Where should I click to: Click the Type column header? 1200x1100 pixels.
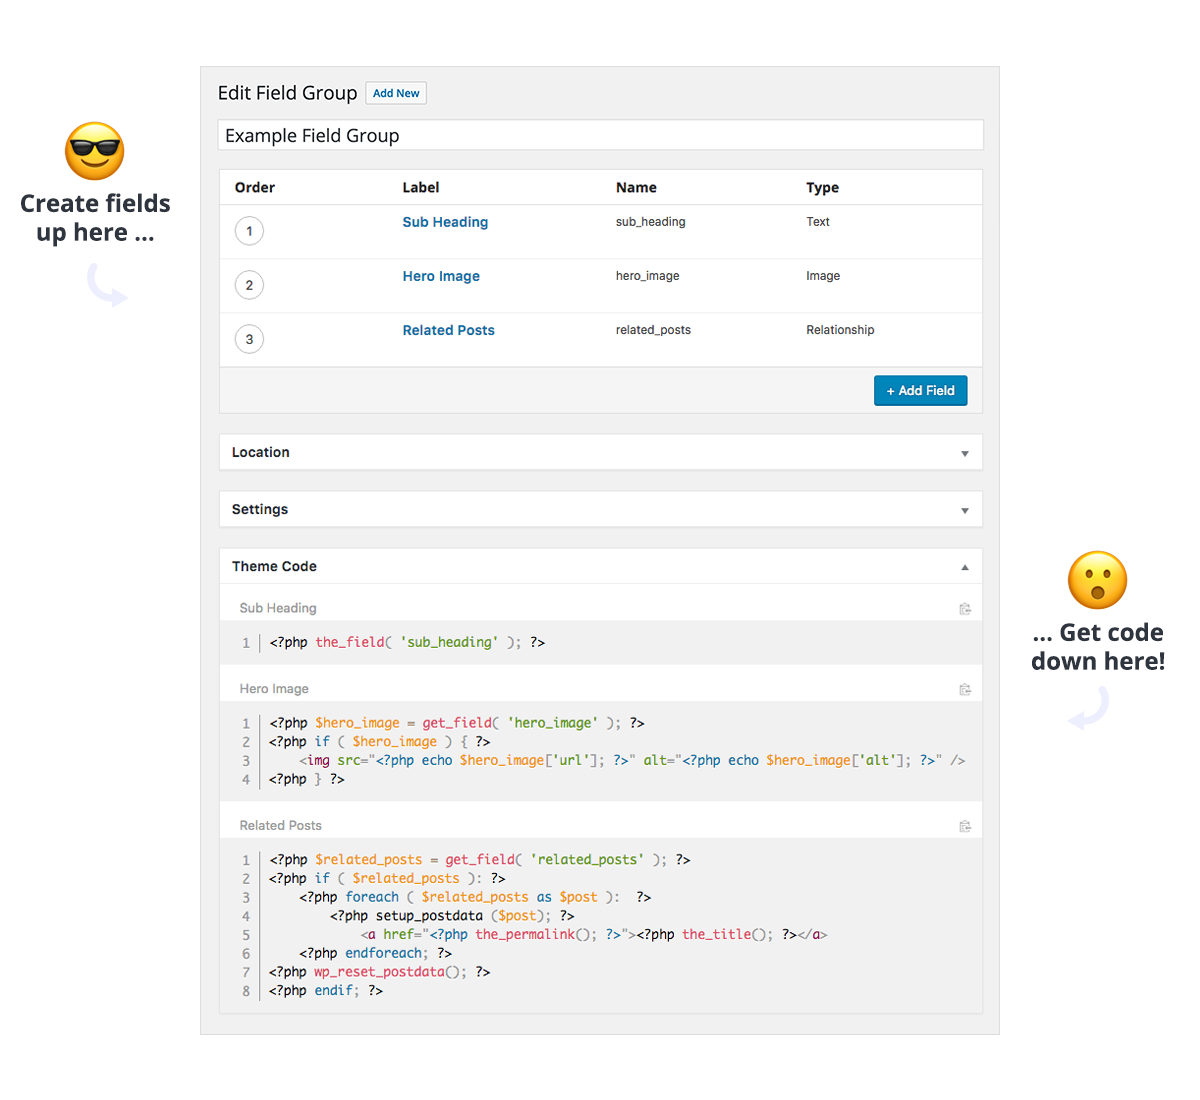pos(823,187)
